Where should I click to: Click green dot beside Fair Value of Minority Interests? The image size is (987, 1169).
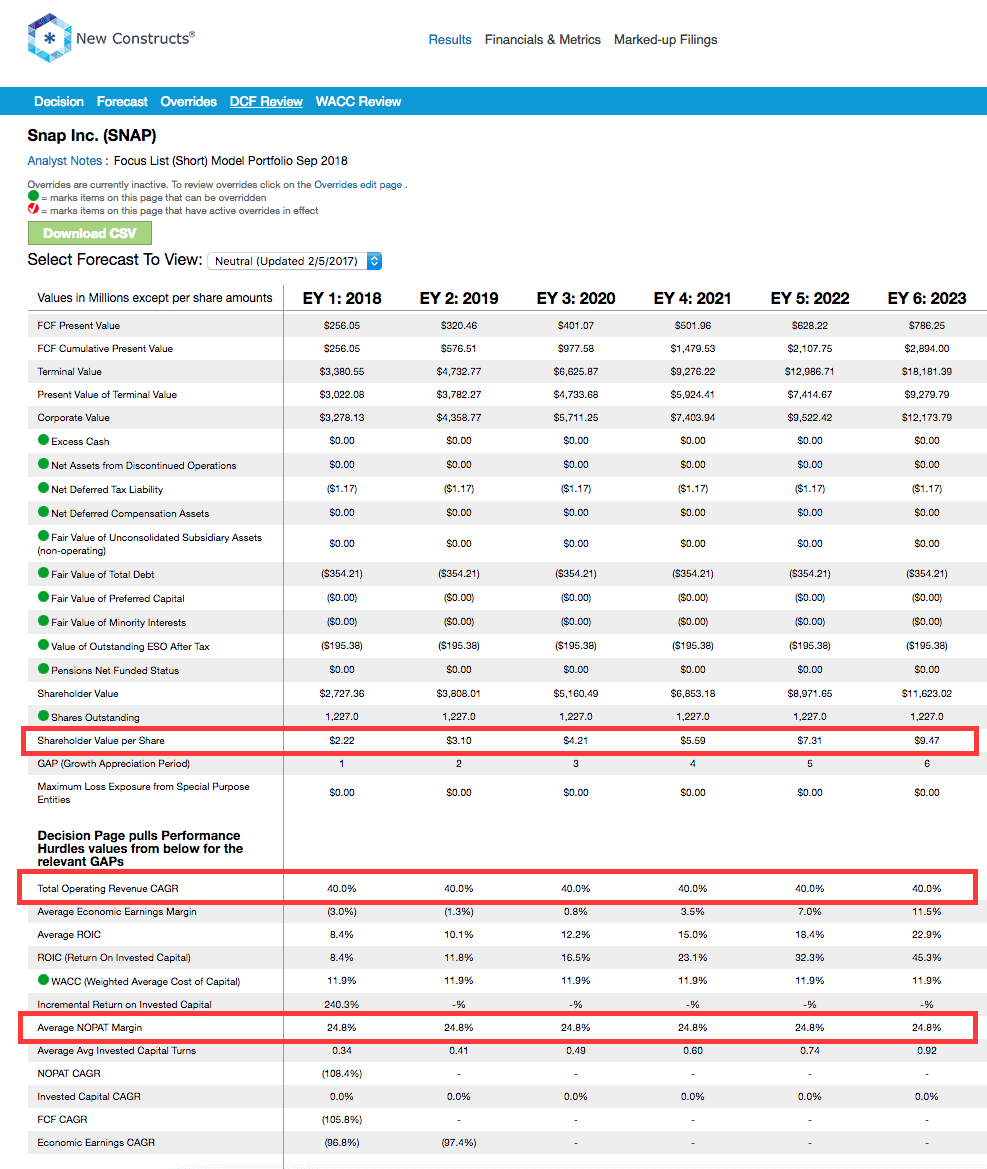pos(43,620)
